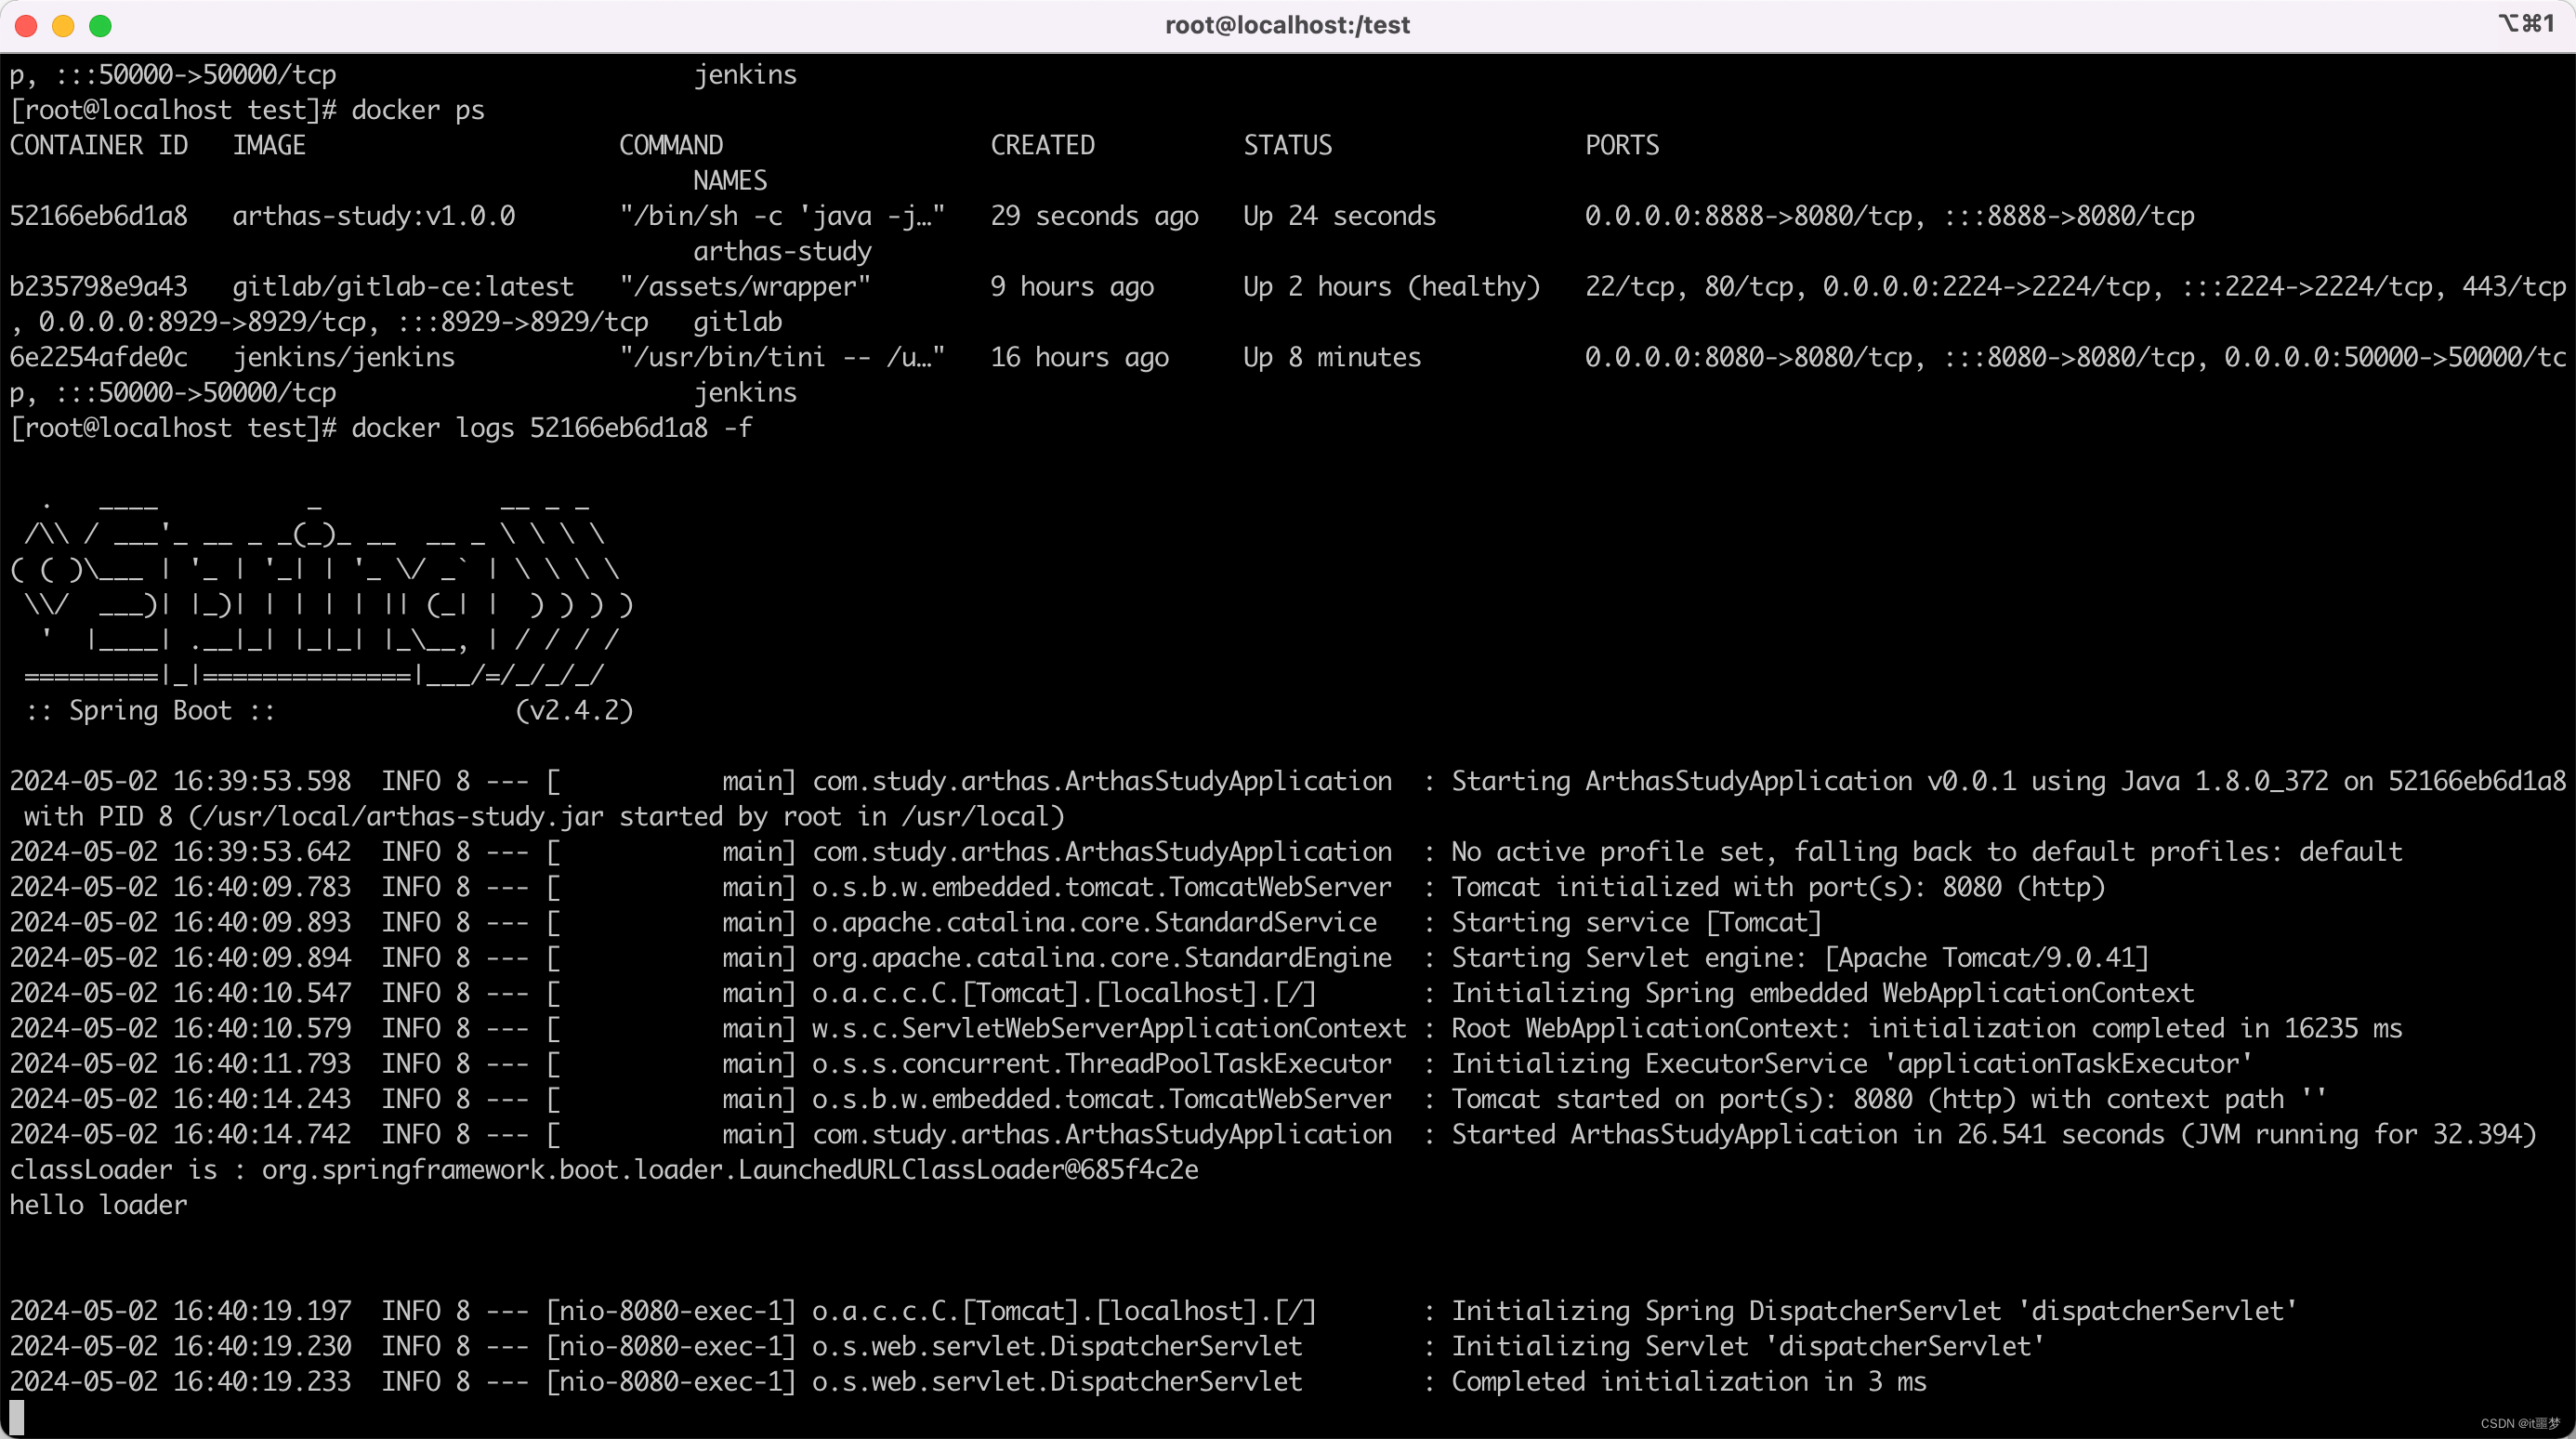2576x1439 pixels.
Task: Click the red close window button
Action: (27, 26)
